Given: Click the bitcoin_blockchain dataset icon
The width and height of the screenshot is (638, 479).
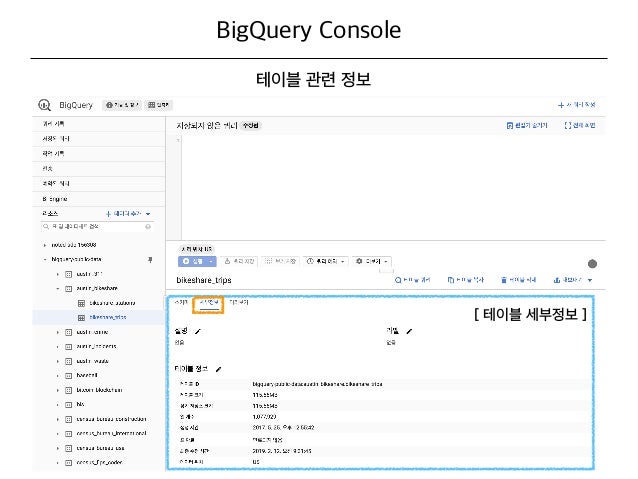Looking at the screenshot, I should [69, 390].
